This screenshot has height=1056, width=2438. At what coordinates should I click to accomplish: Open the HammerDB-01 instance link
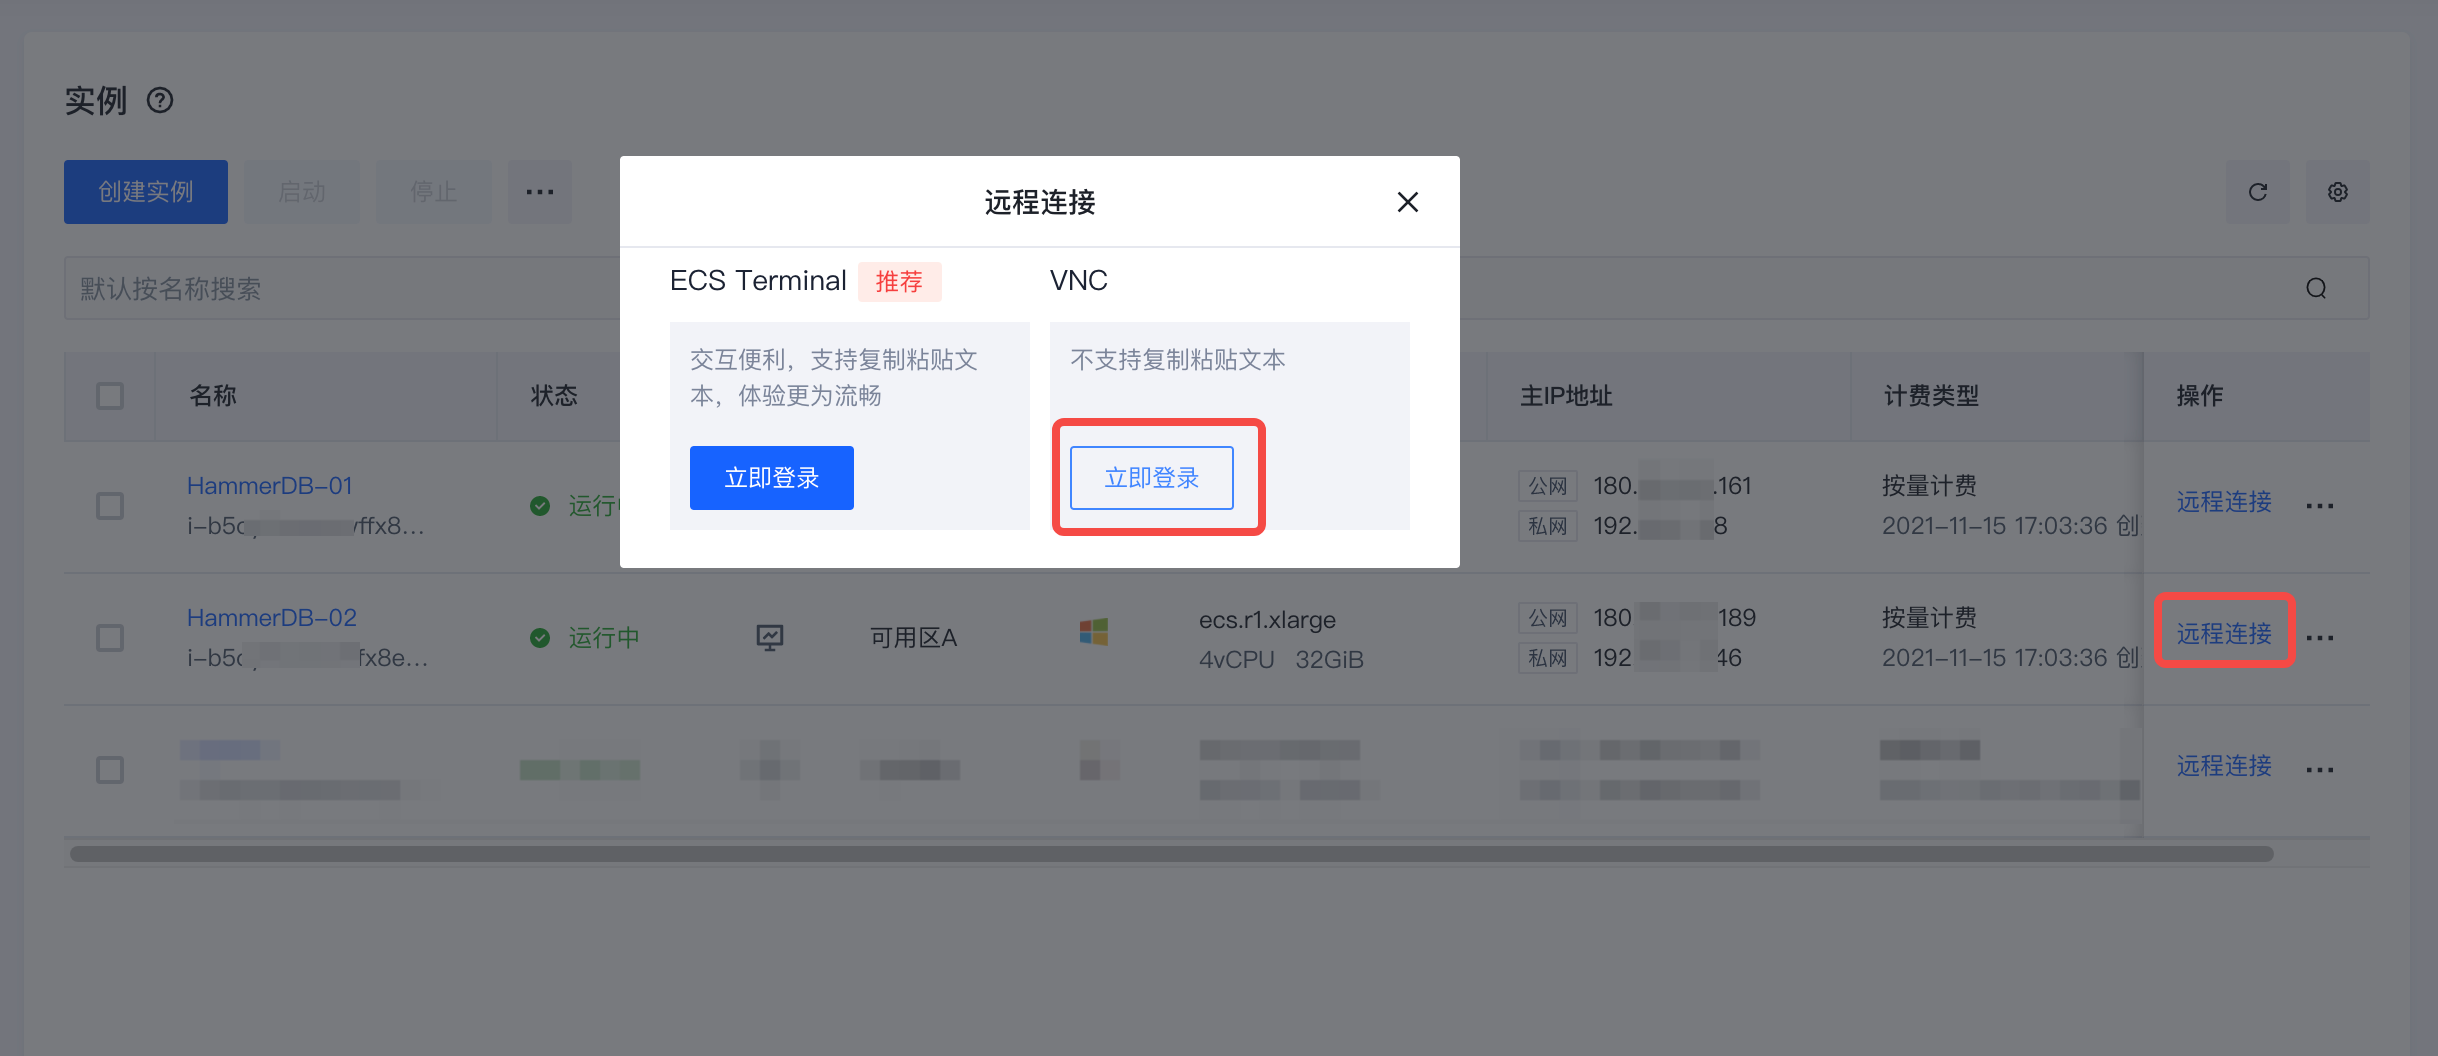pyautogui.click(x=270, y=486)
